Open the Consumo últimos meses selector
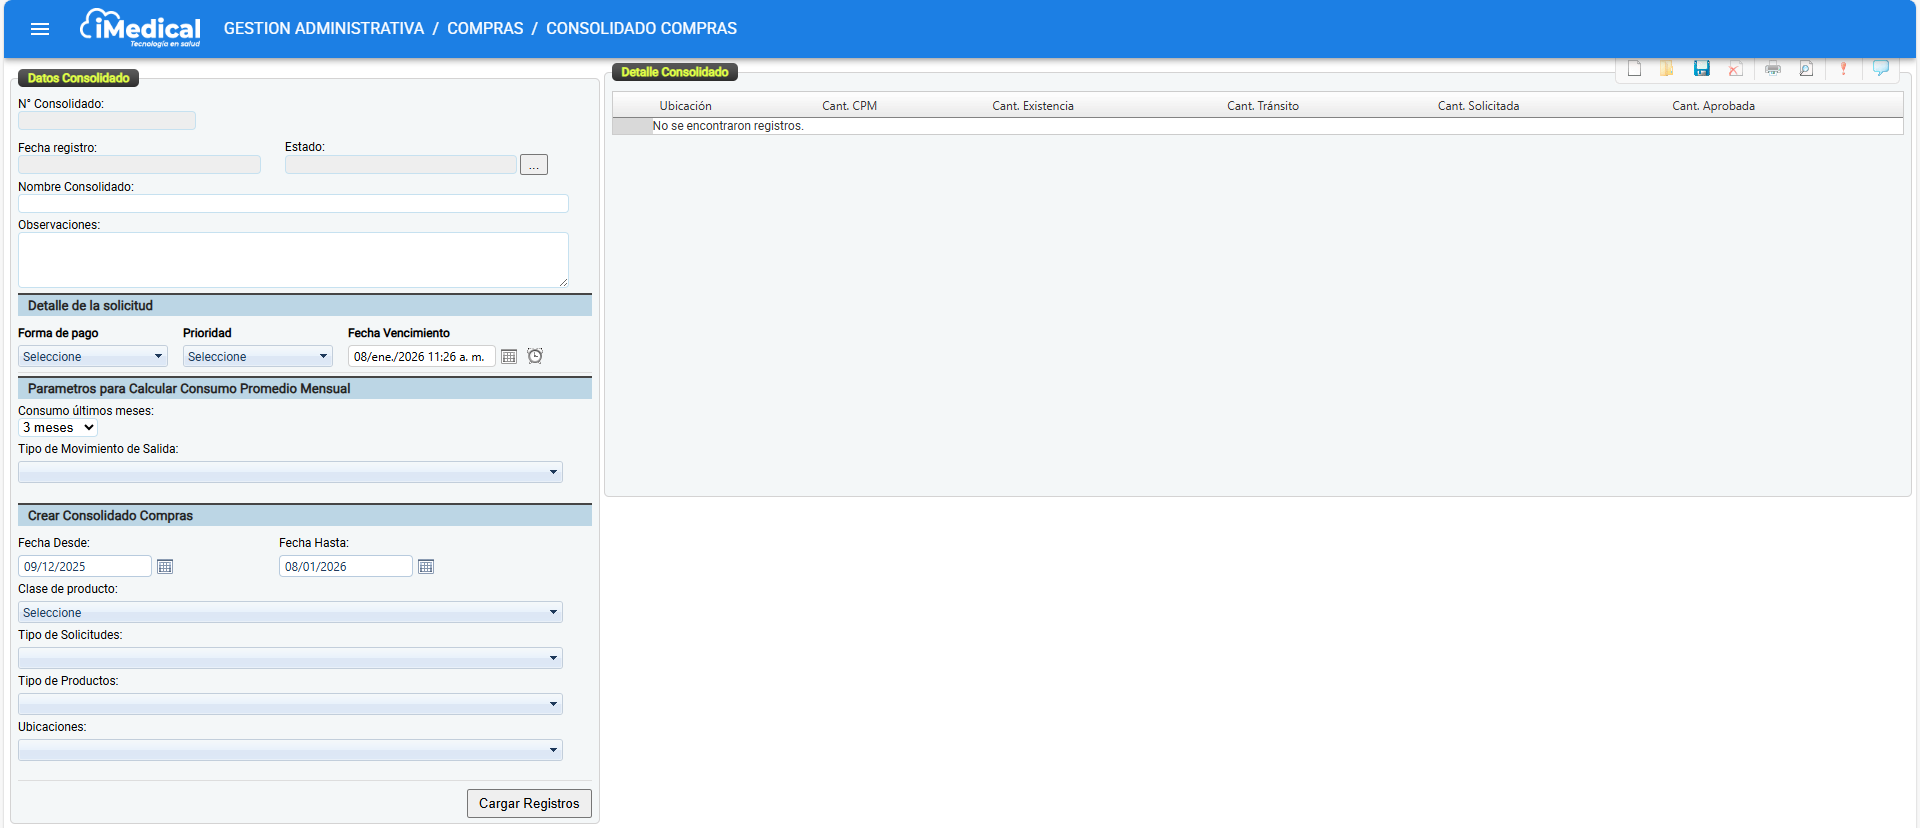The height and width of the screenshot is (828, 1920). pos(58,428)
